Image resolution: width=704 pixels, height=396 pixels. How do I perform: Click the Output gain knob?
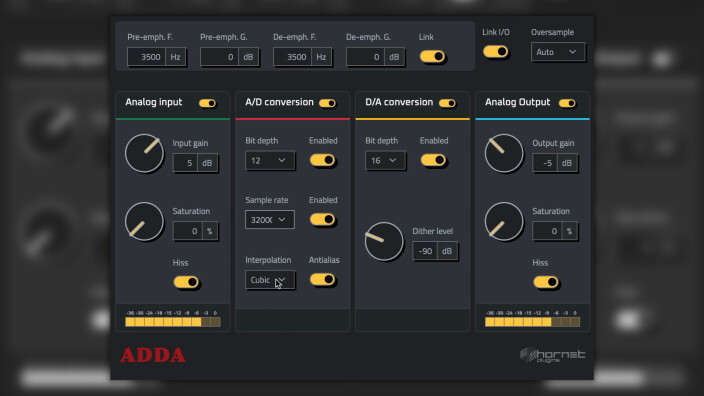tap(504, 153)
